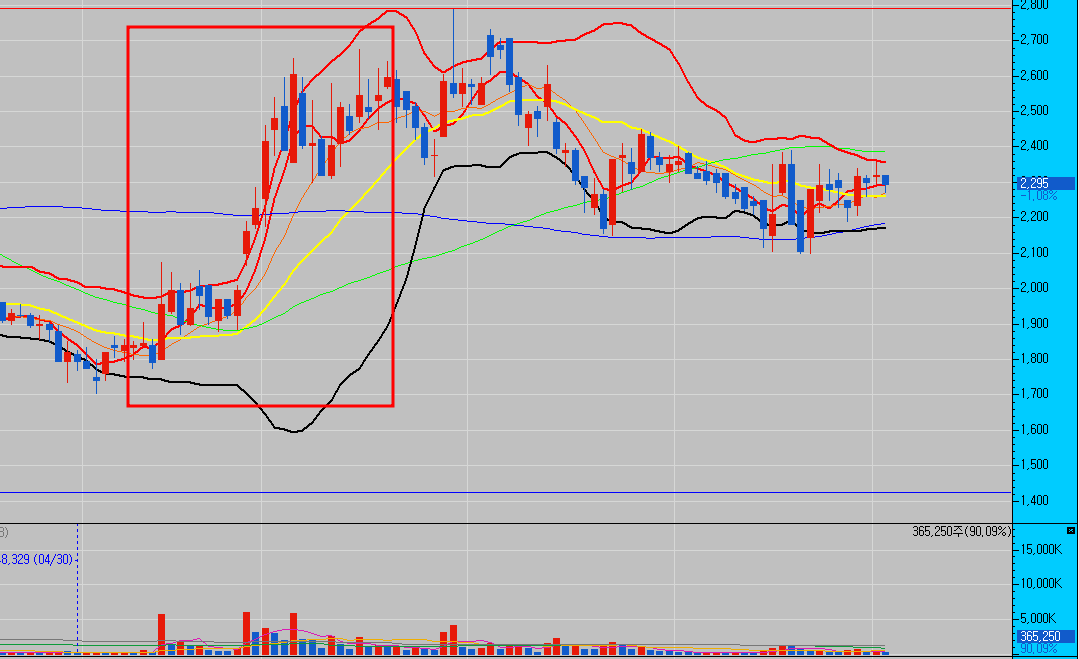Click the -1.08% change label
This screenshot has height=659, width=1079.
[1038, 195]
